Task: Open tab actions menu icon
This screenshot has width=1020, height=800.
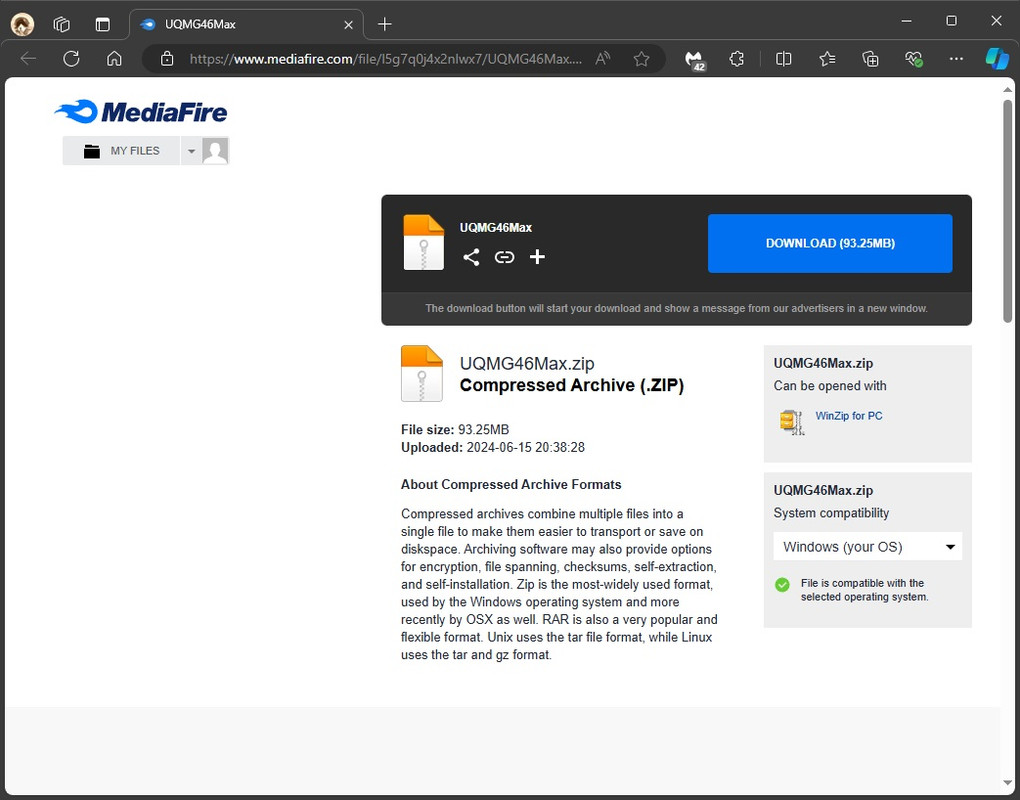Action: (x=103, y=25)
